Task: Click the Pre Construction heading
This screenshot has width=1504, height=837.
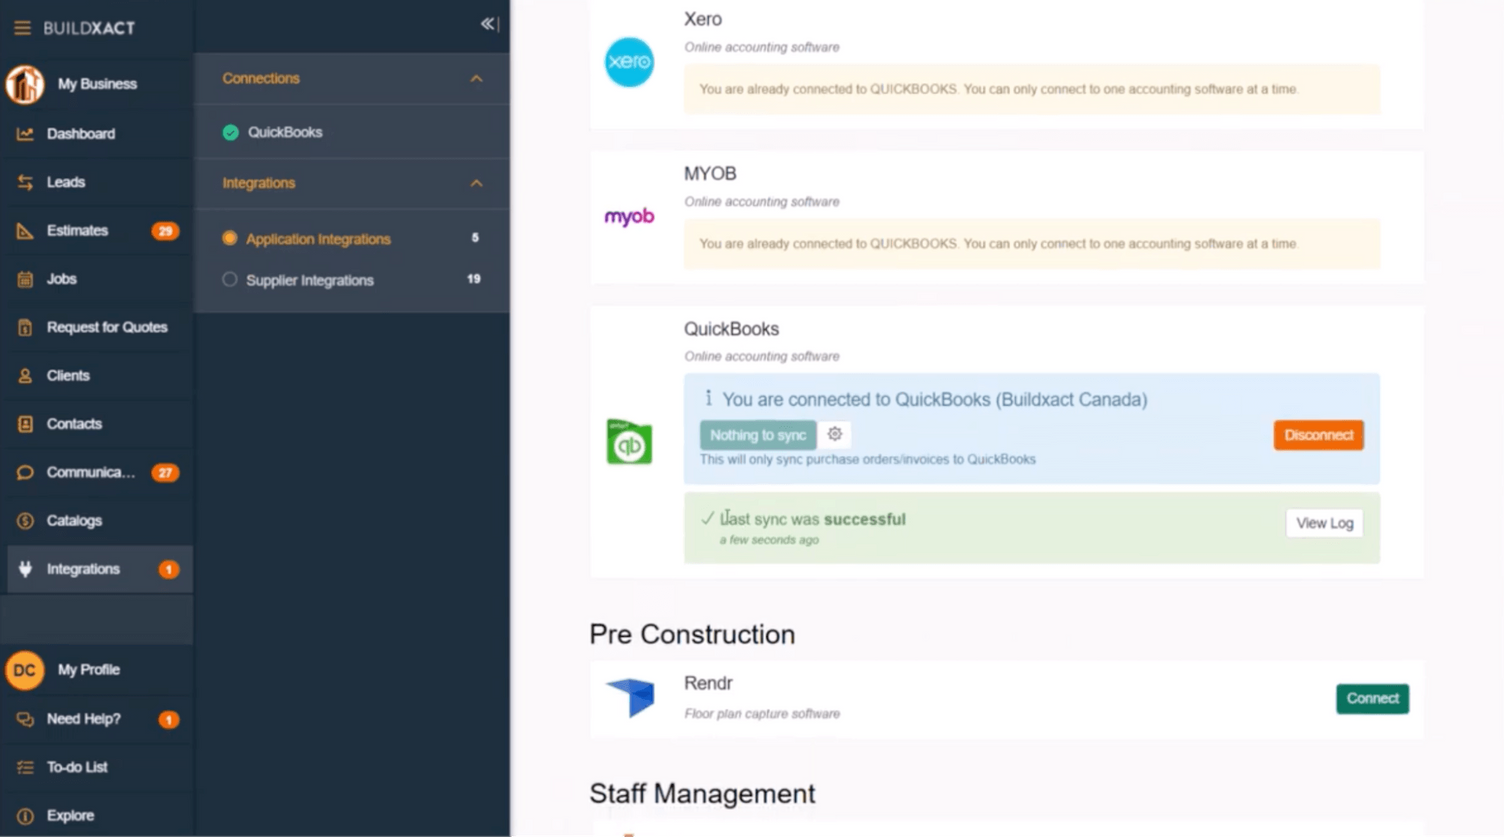Action: click(692, 635)
